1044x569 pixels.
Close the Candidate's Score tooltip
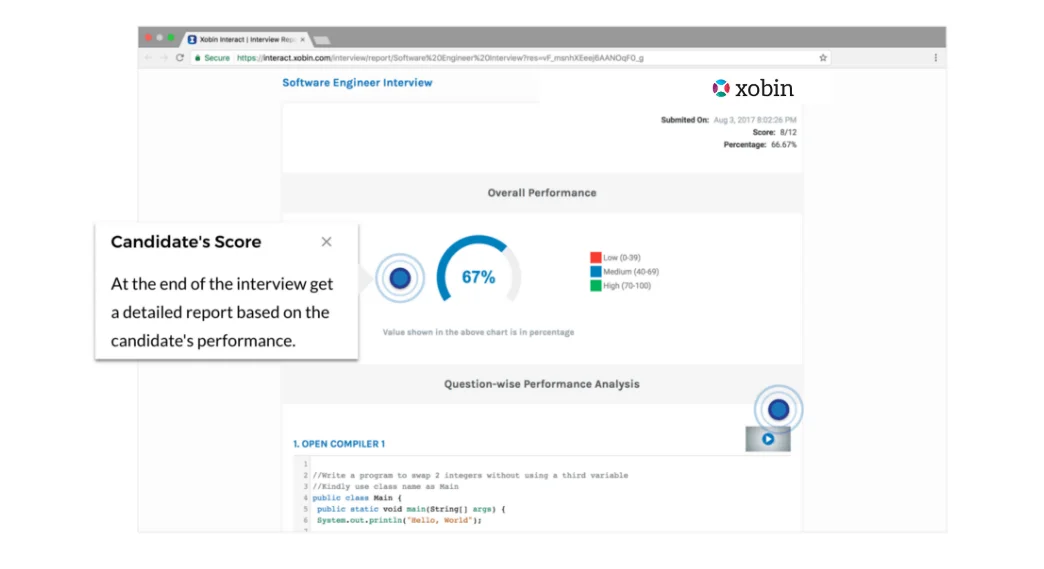pos(326,242)
